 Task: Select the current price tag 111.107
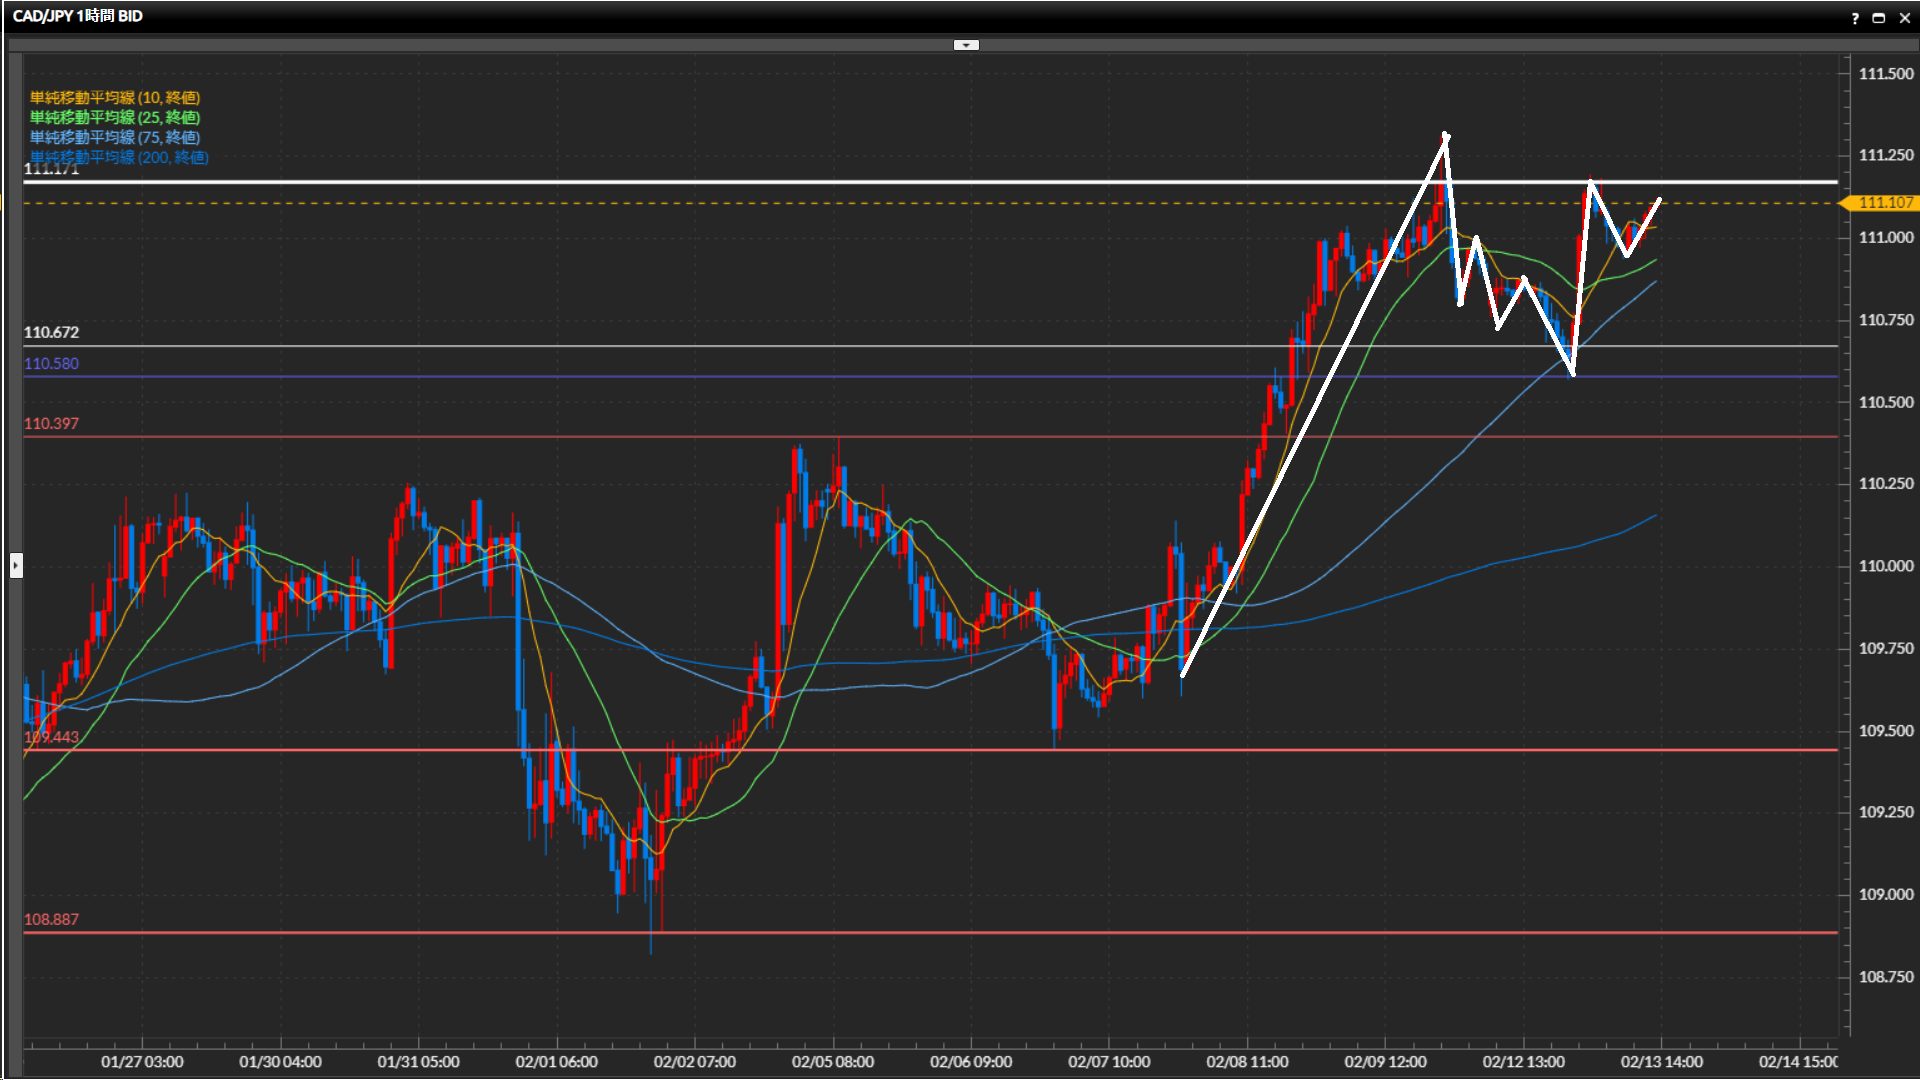[x=1884, y=203]
